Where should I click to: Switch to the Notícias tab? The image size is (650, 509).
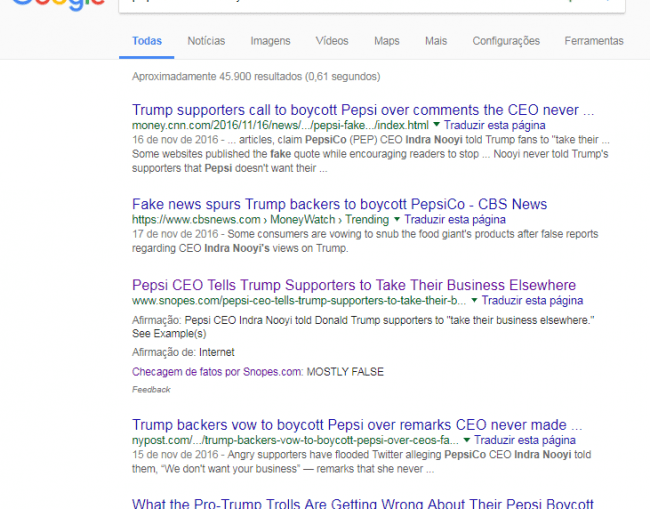tap(206, 41)
